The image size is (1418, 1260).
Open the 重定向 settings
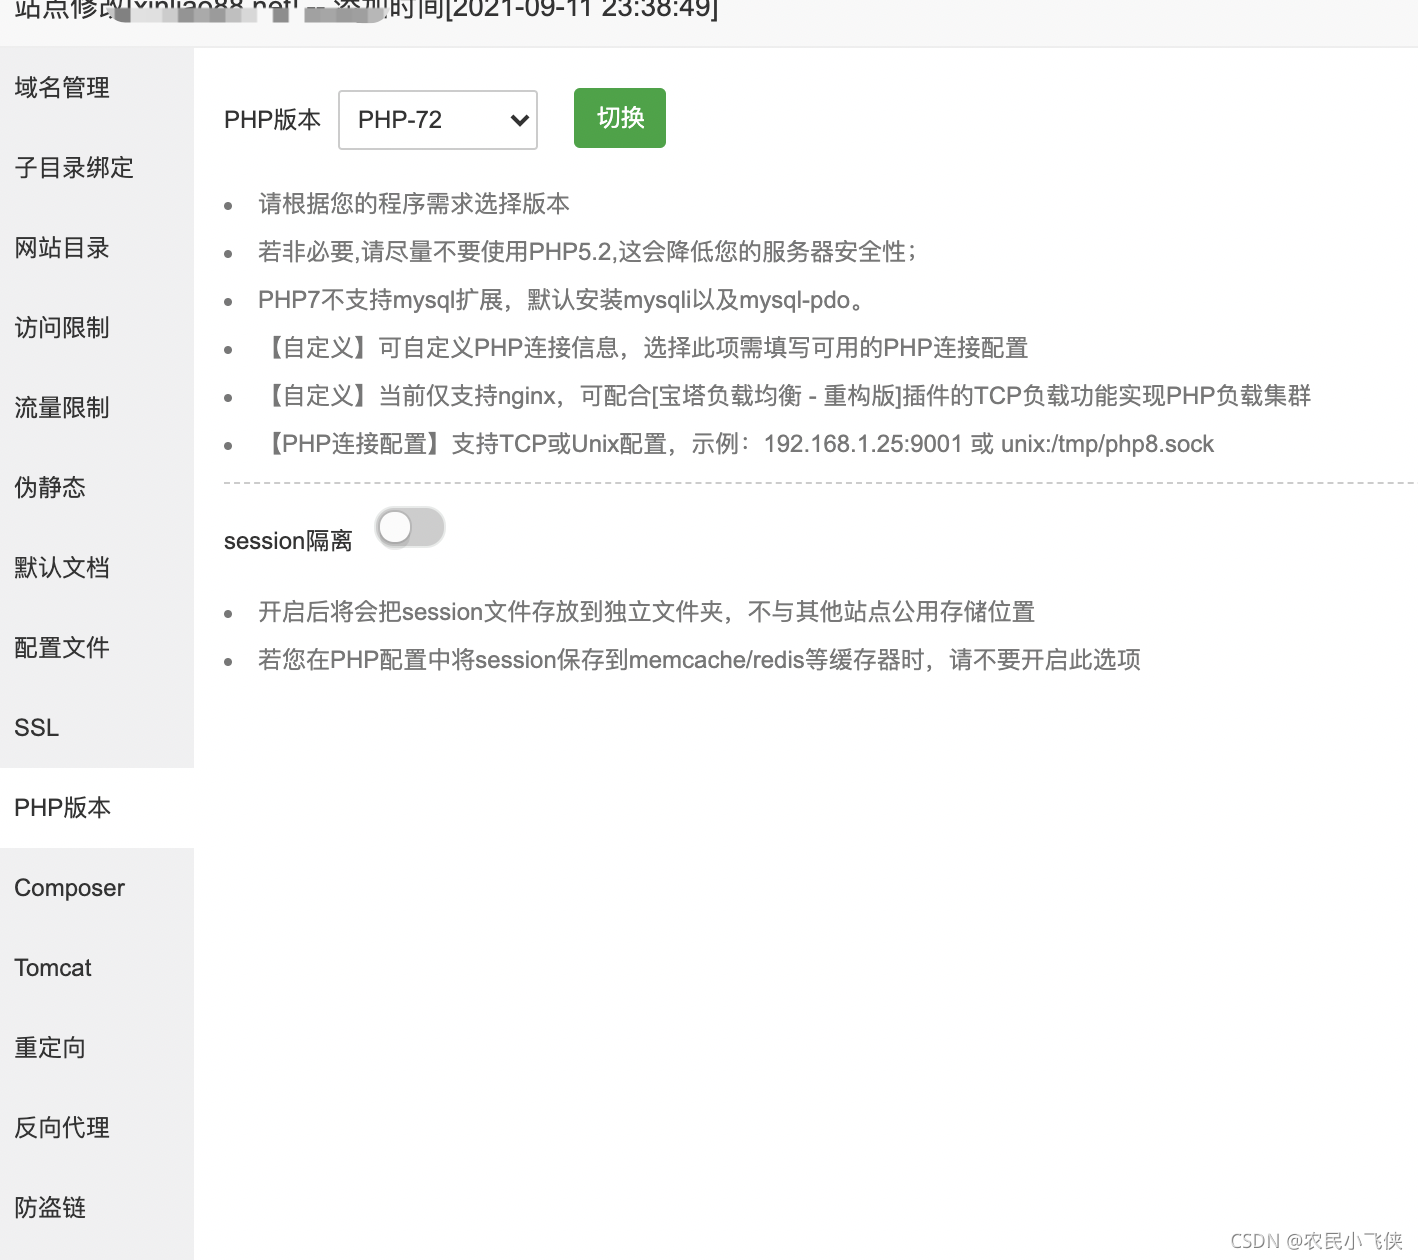pos(49,1048)
